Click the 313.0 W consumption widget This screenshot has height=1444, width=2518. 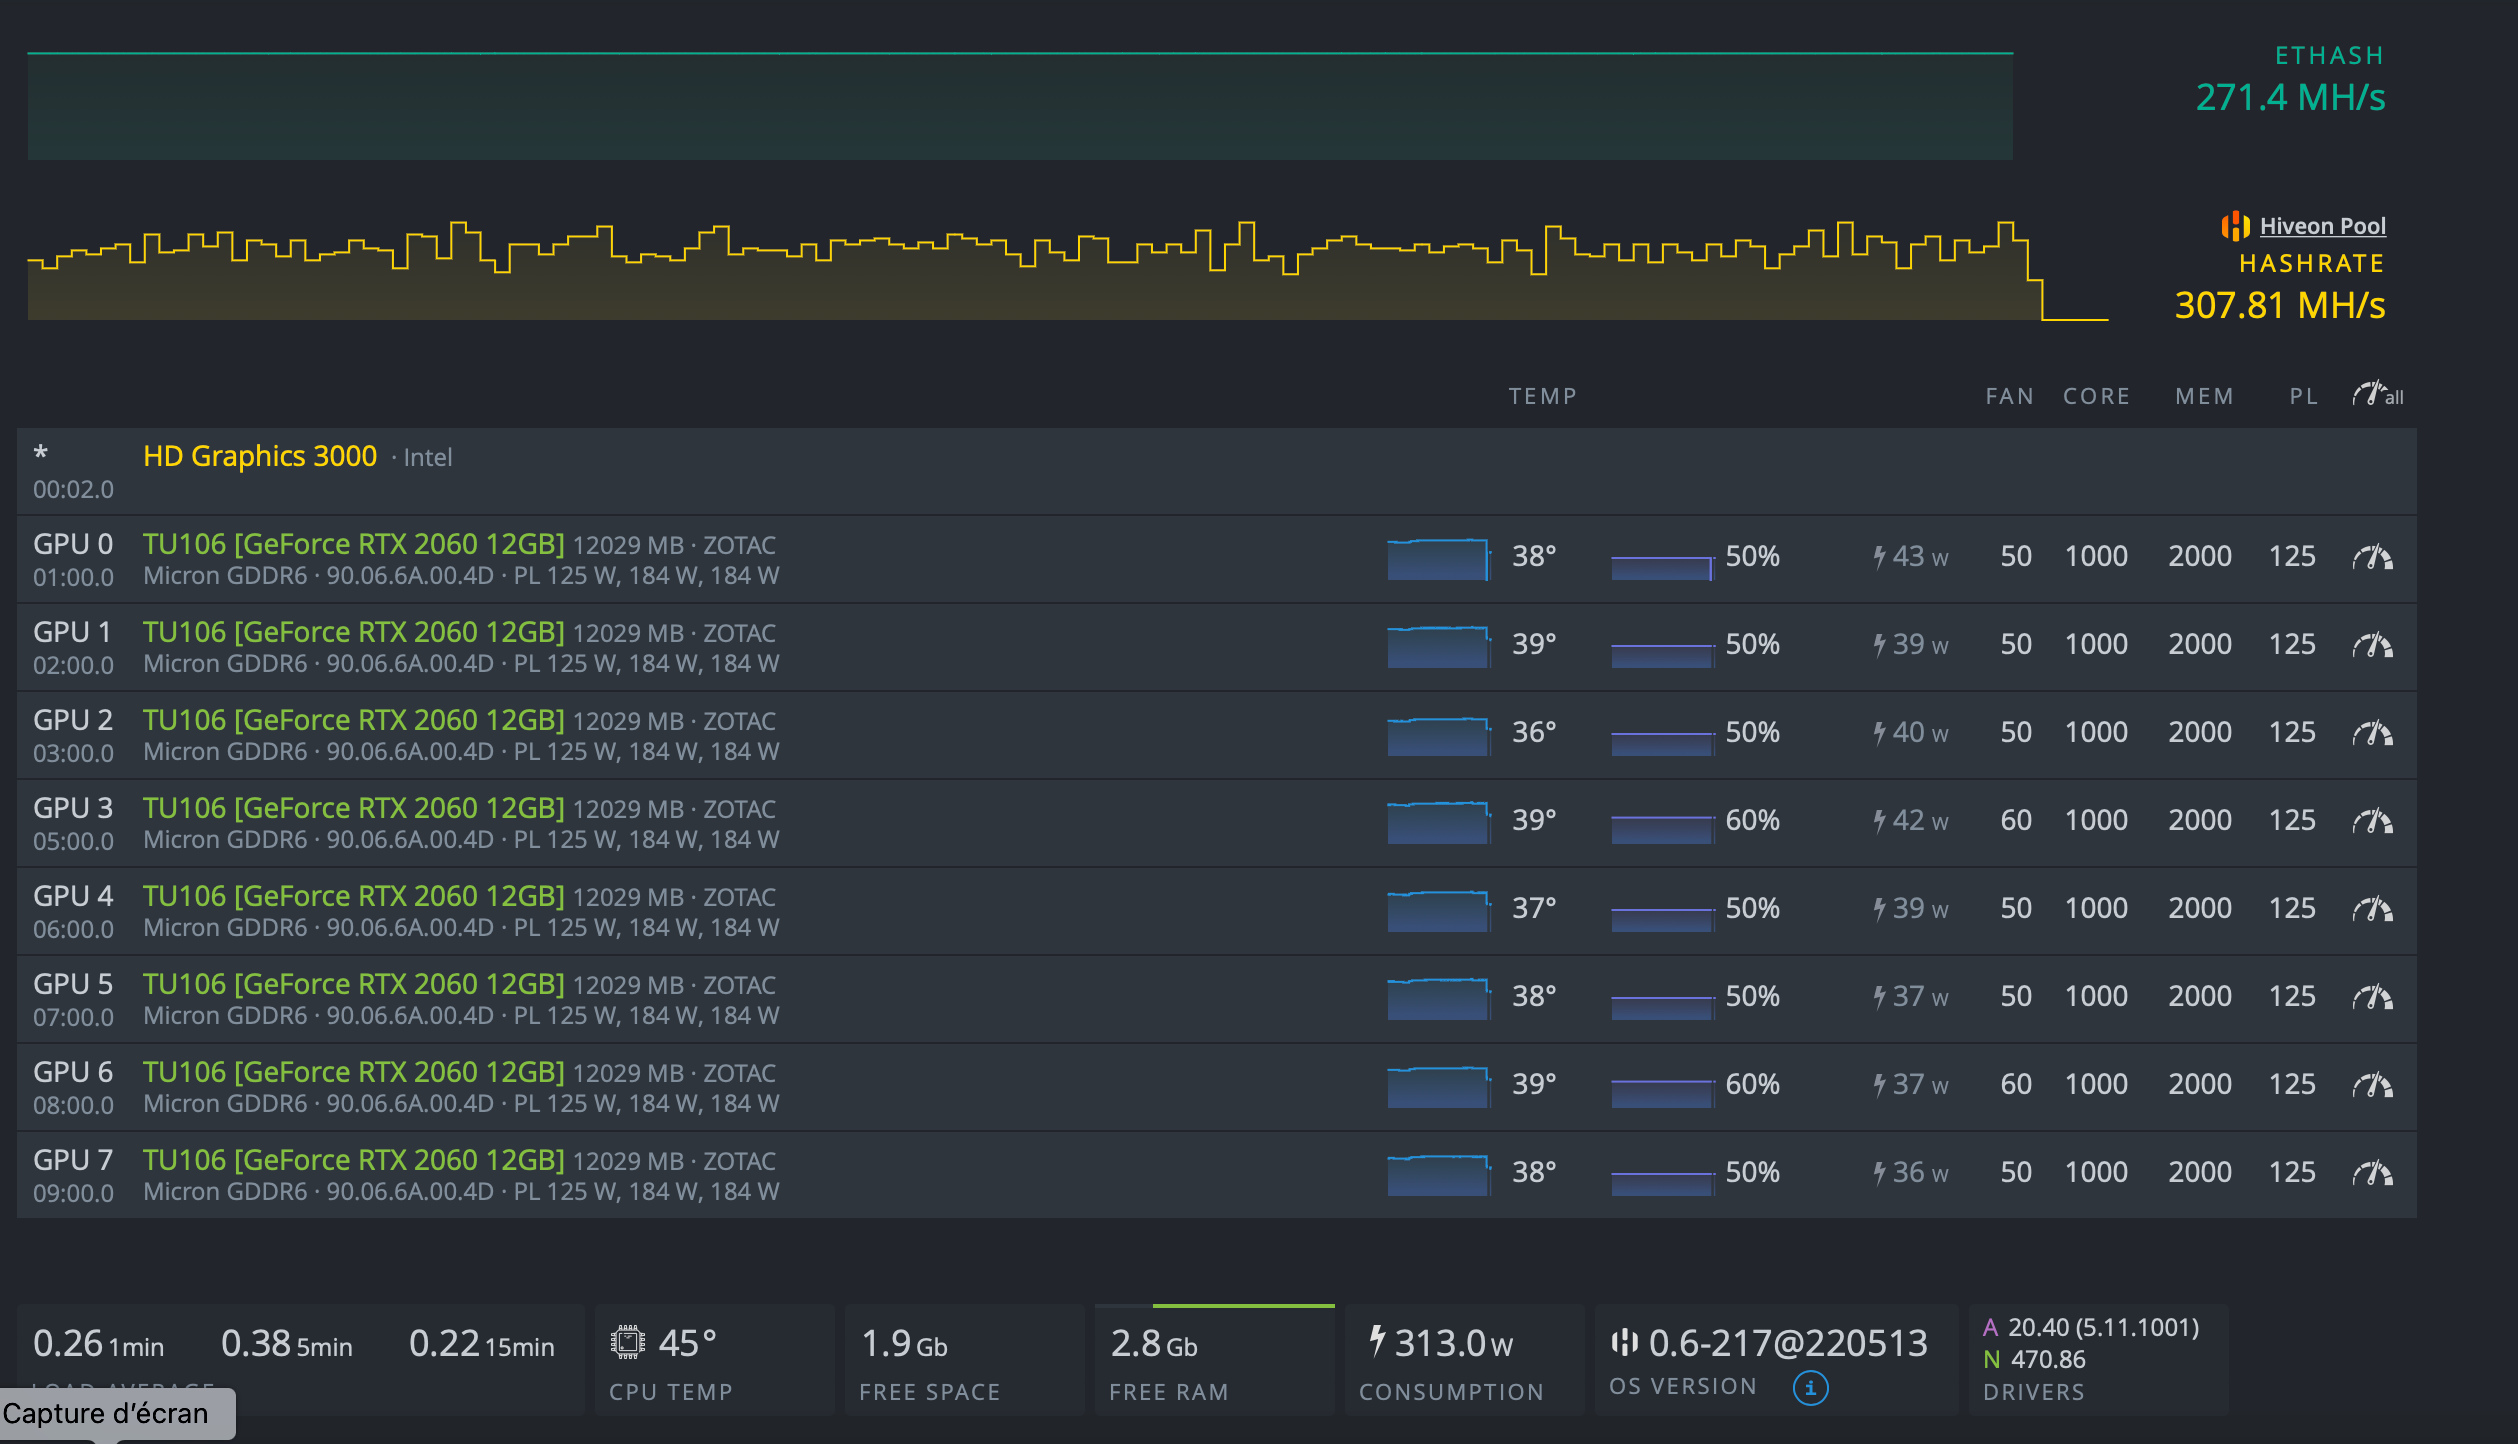click(1453, 1344)
